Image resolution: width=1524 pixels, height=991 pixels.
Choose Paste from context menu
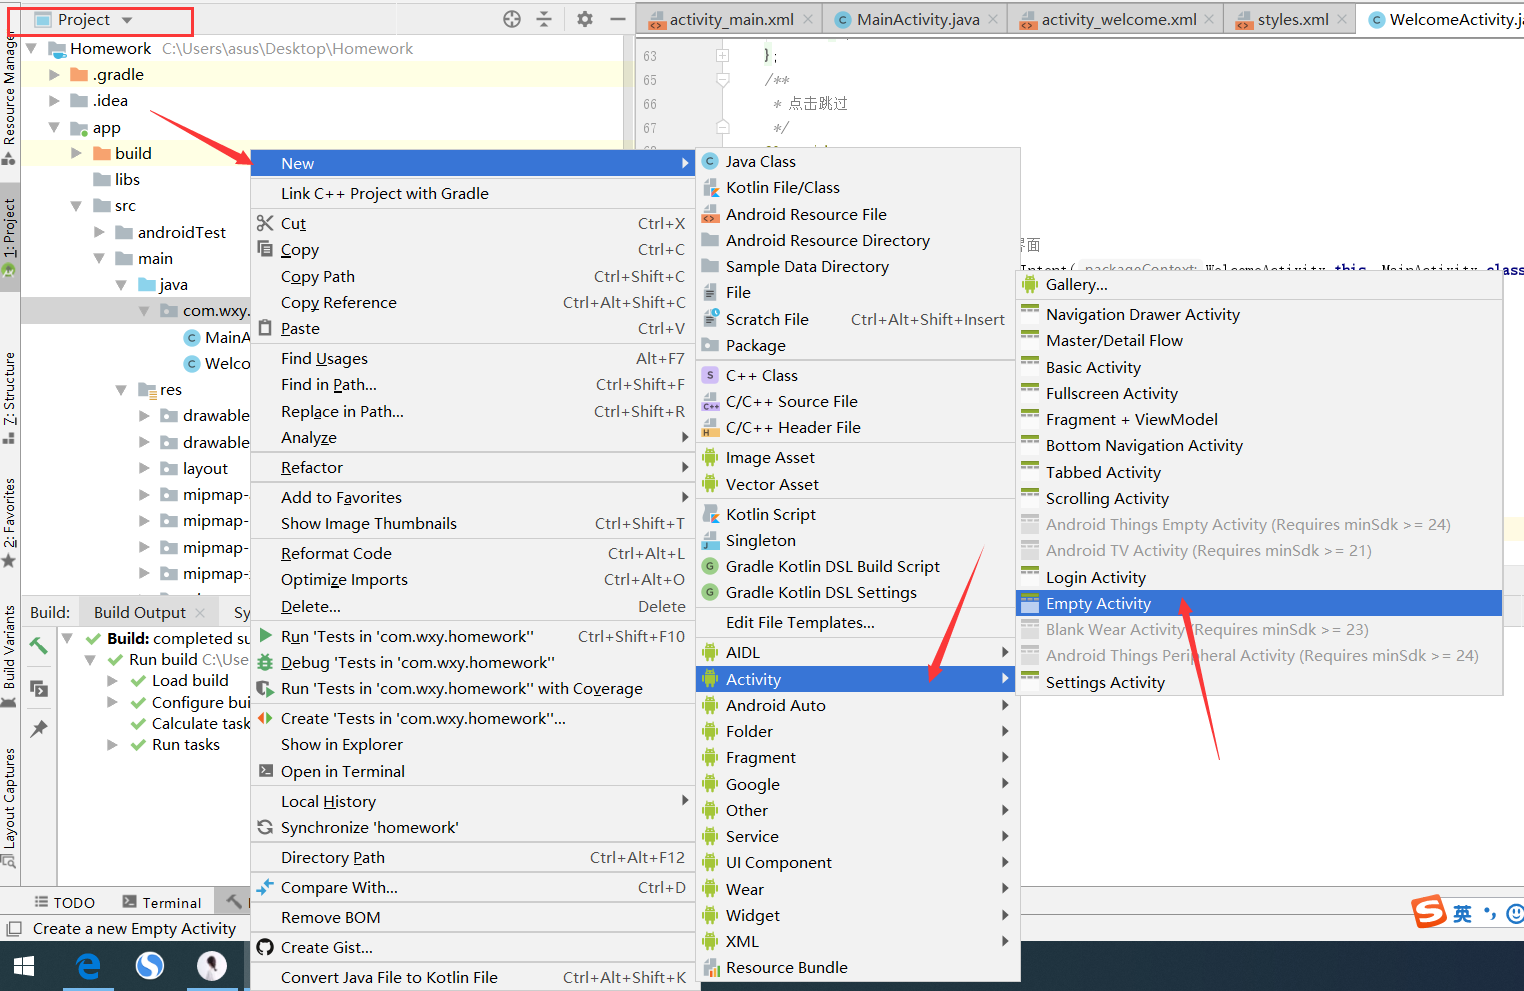click(472, 328)
